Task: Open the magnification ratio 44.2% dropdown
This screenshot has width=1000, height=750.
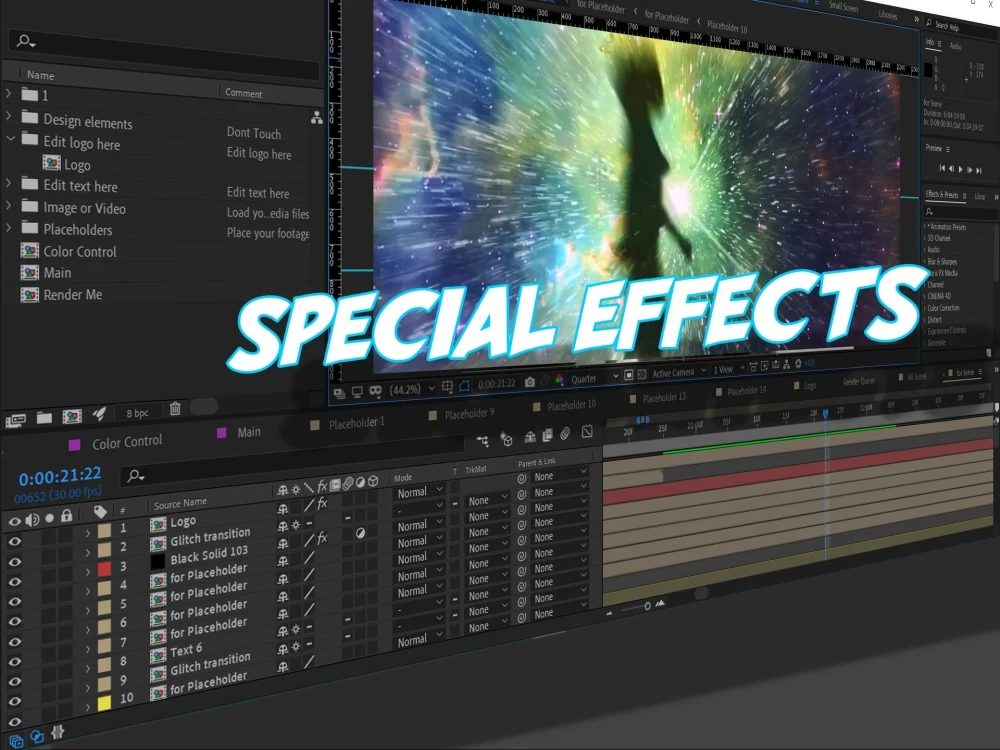Action: coord(412,389)
